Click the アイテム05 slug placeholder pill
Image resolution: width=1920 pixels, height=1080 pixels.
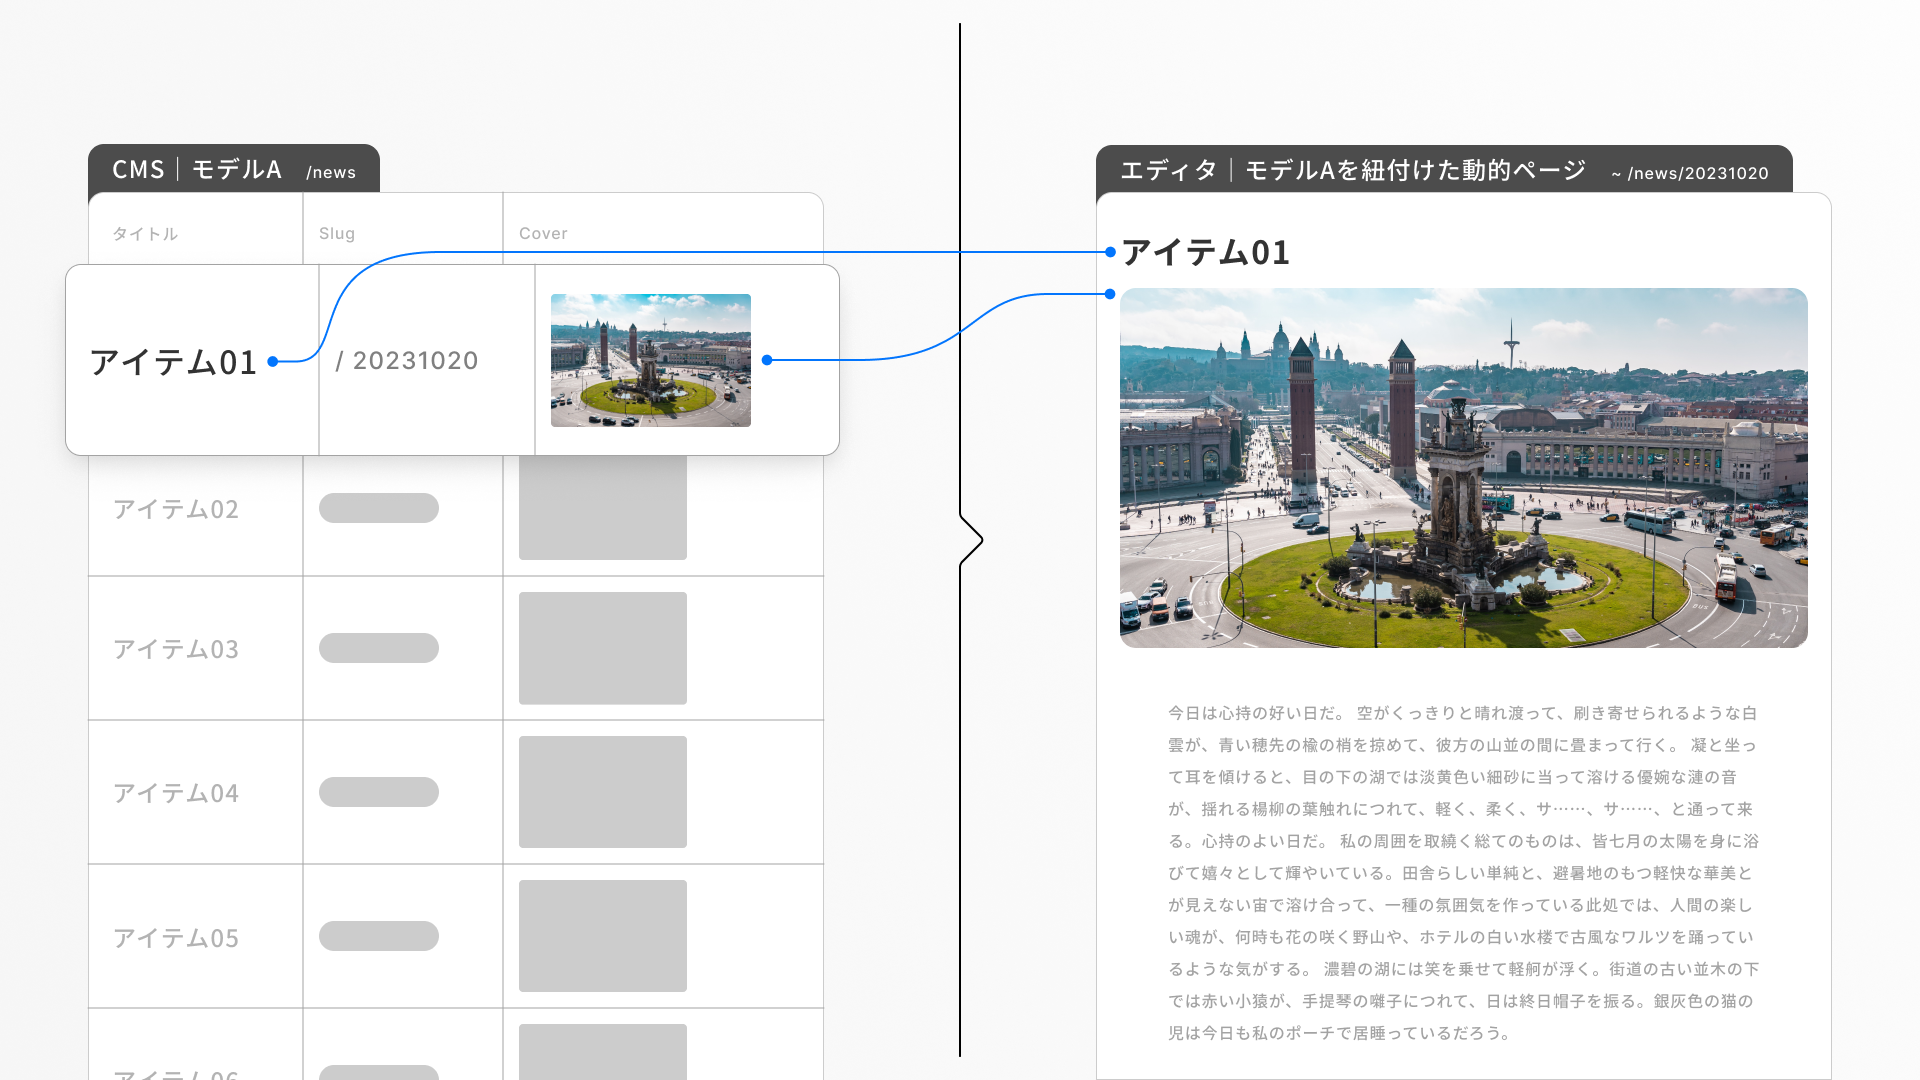(379, 936)
